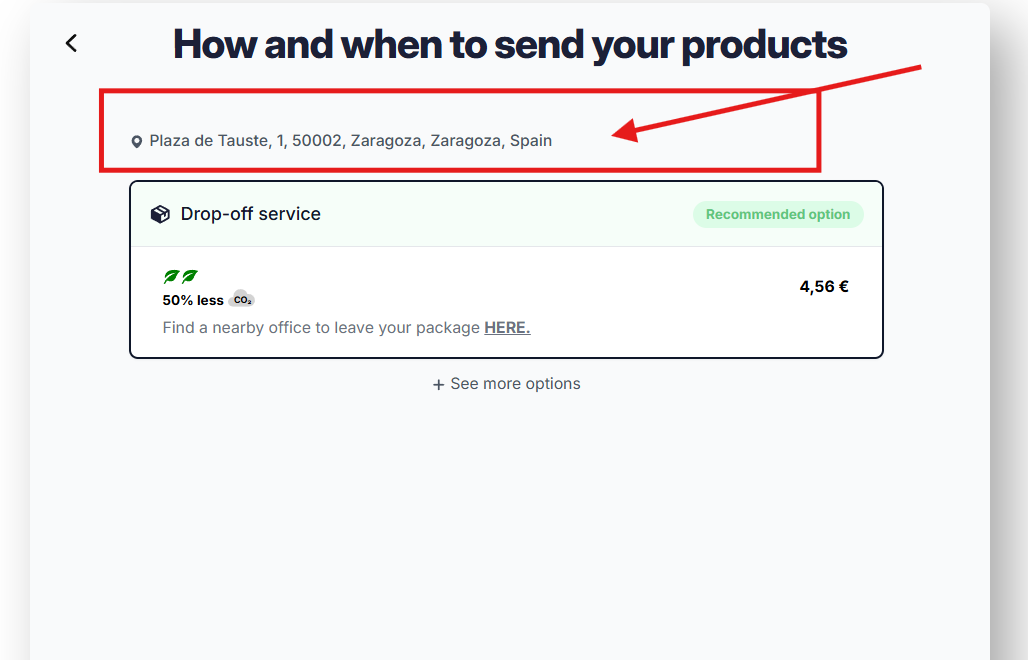
Task: Click the How and when to send heading
Action: click(x=510, y=45)
